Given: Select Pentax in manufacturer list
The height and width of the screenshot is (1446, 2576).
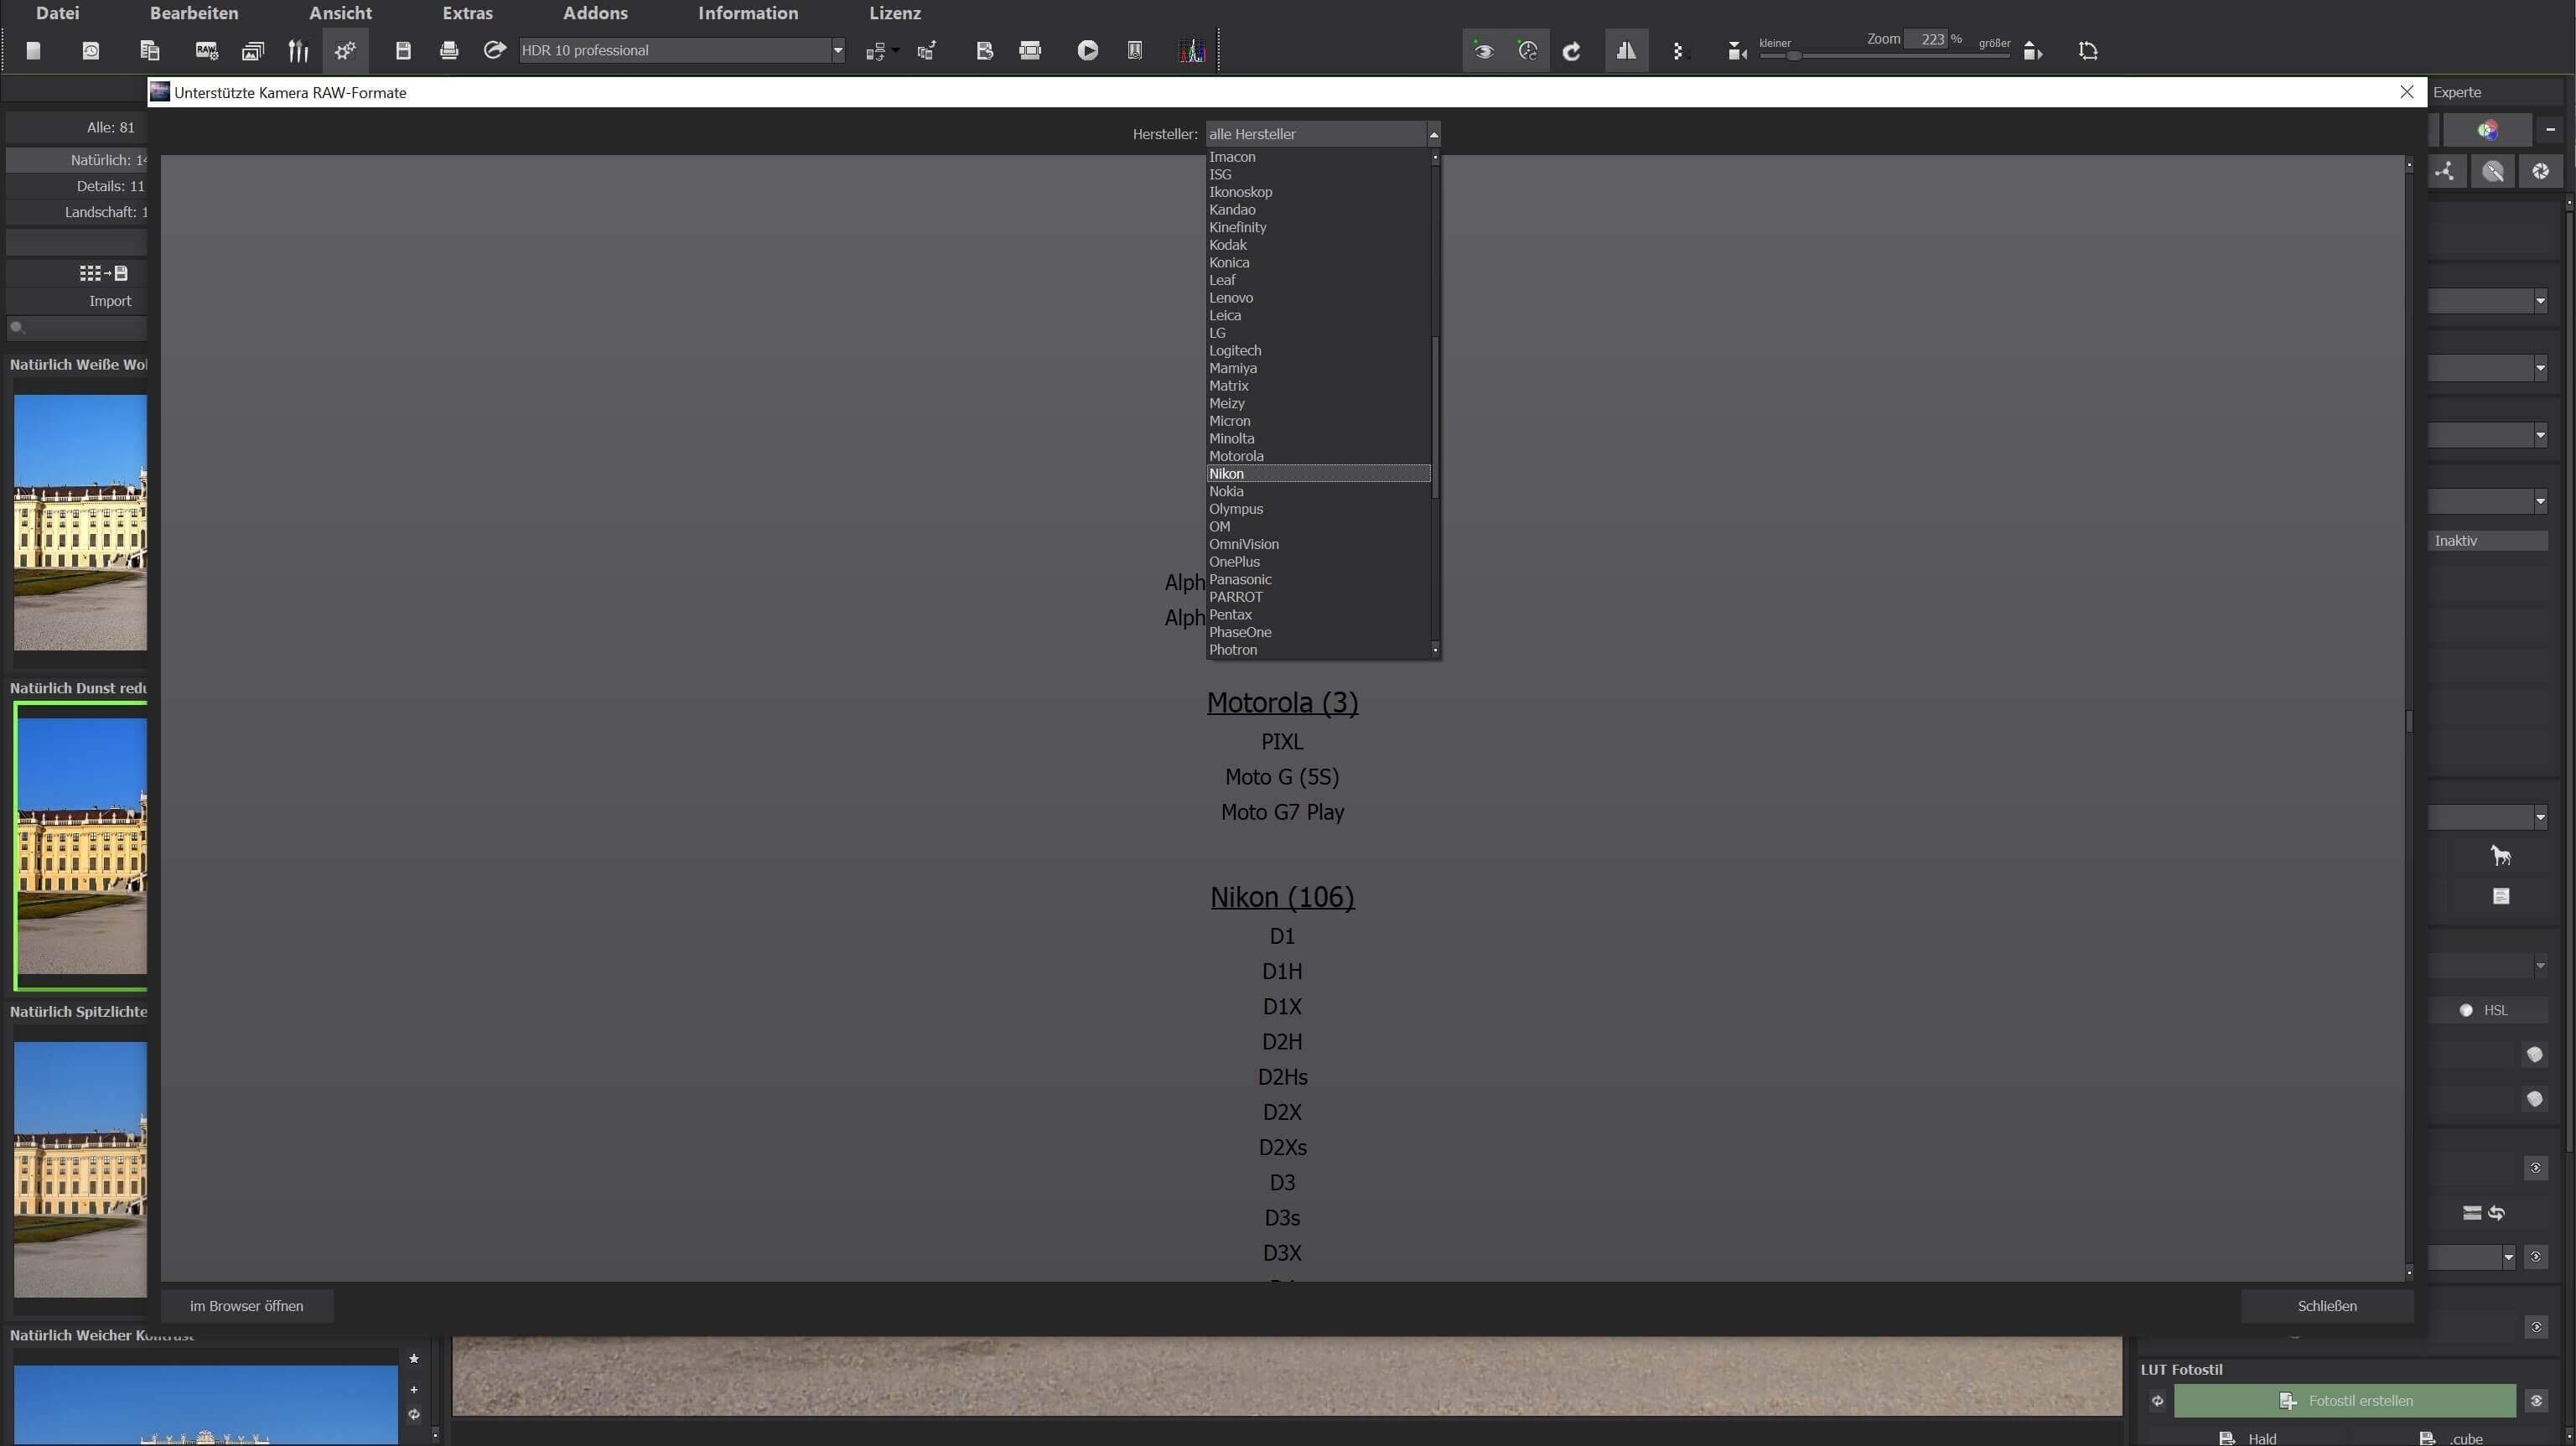Looking at the screenshot, I should click(x=1318, y=615).
